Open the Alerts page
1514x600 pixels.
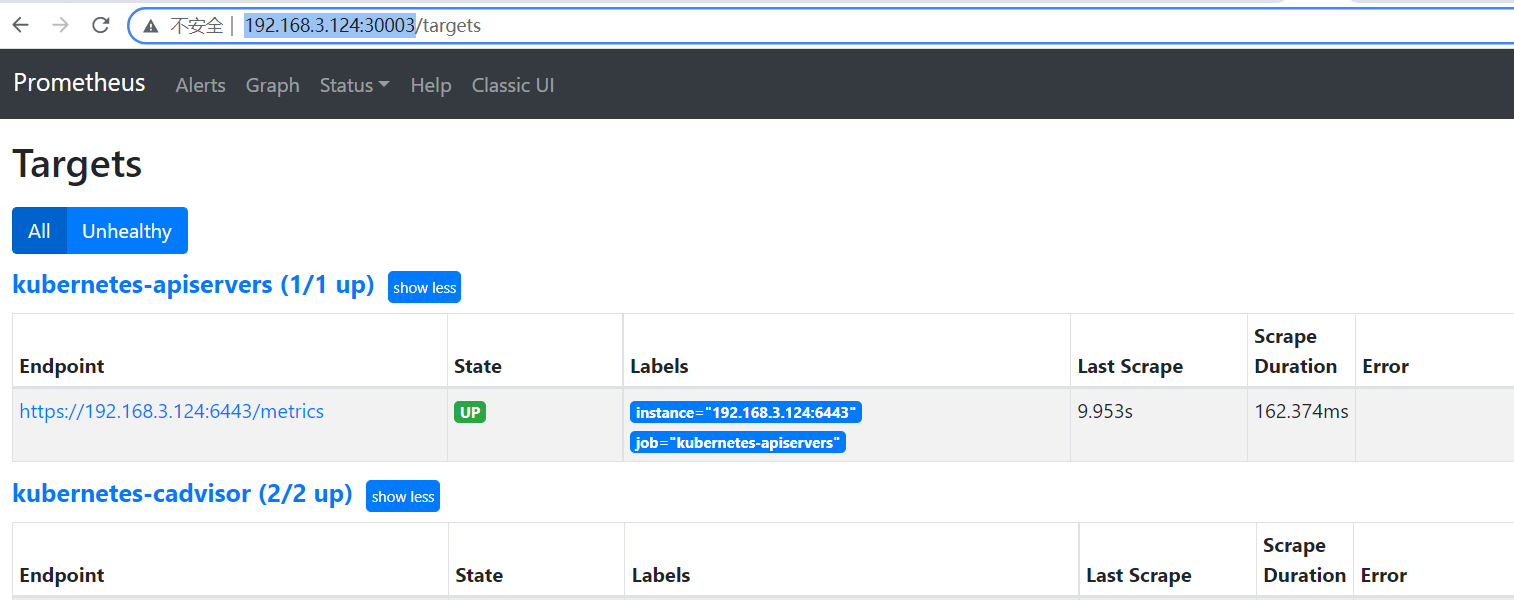tap(200, 86)
